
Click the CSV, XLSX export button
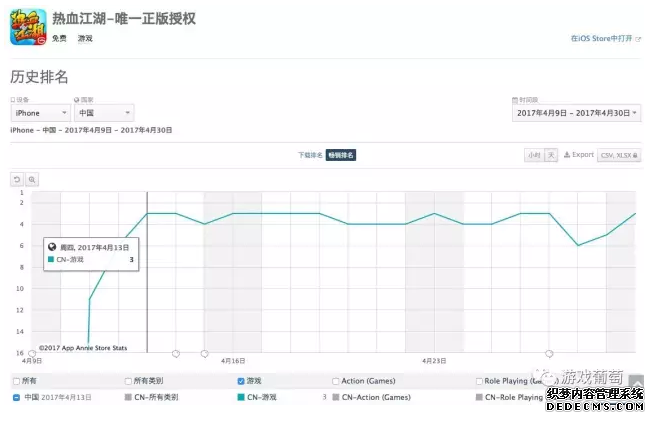pyautogui.click(x=619, y=155)
